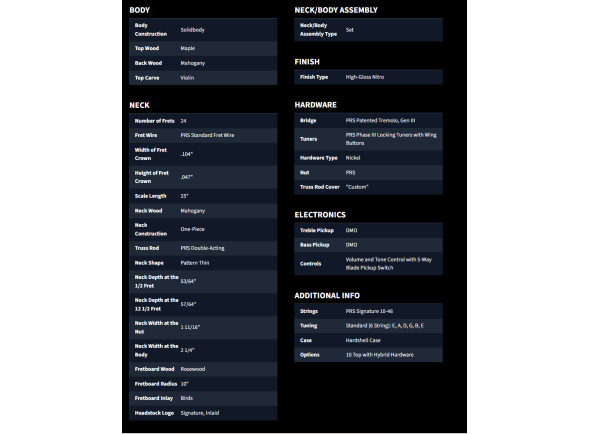Select 'Neck Depth at the 1/2 Fret' label
Image resolution: width=590 pixels, height=434 pixels.
click(157, 281)
